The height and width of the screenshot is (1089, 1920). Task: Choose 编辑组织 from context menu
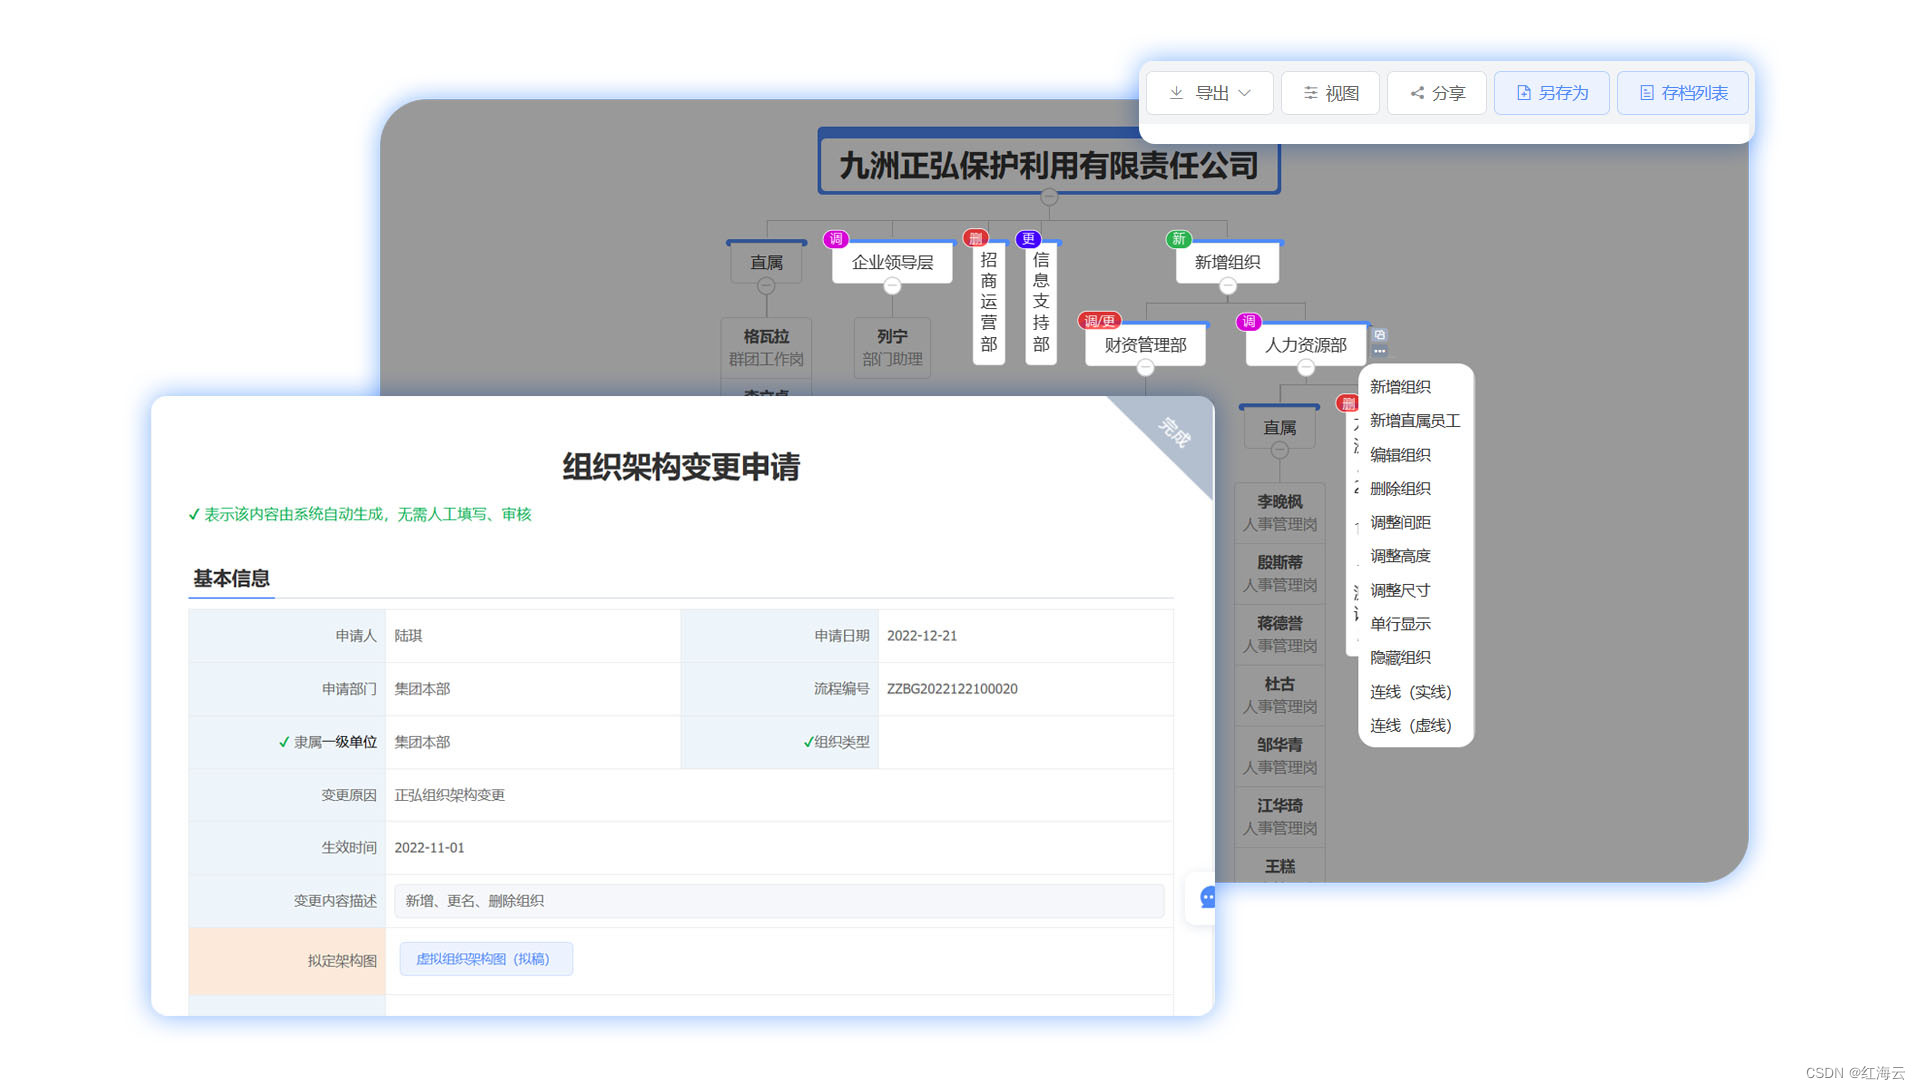(x=1400, y=455)
